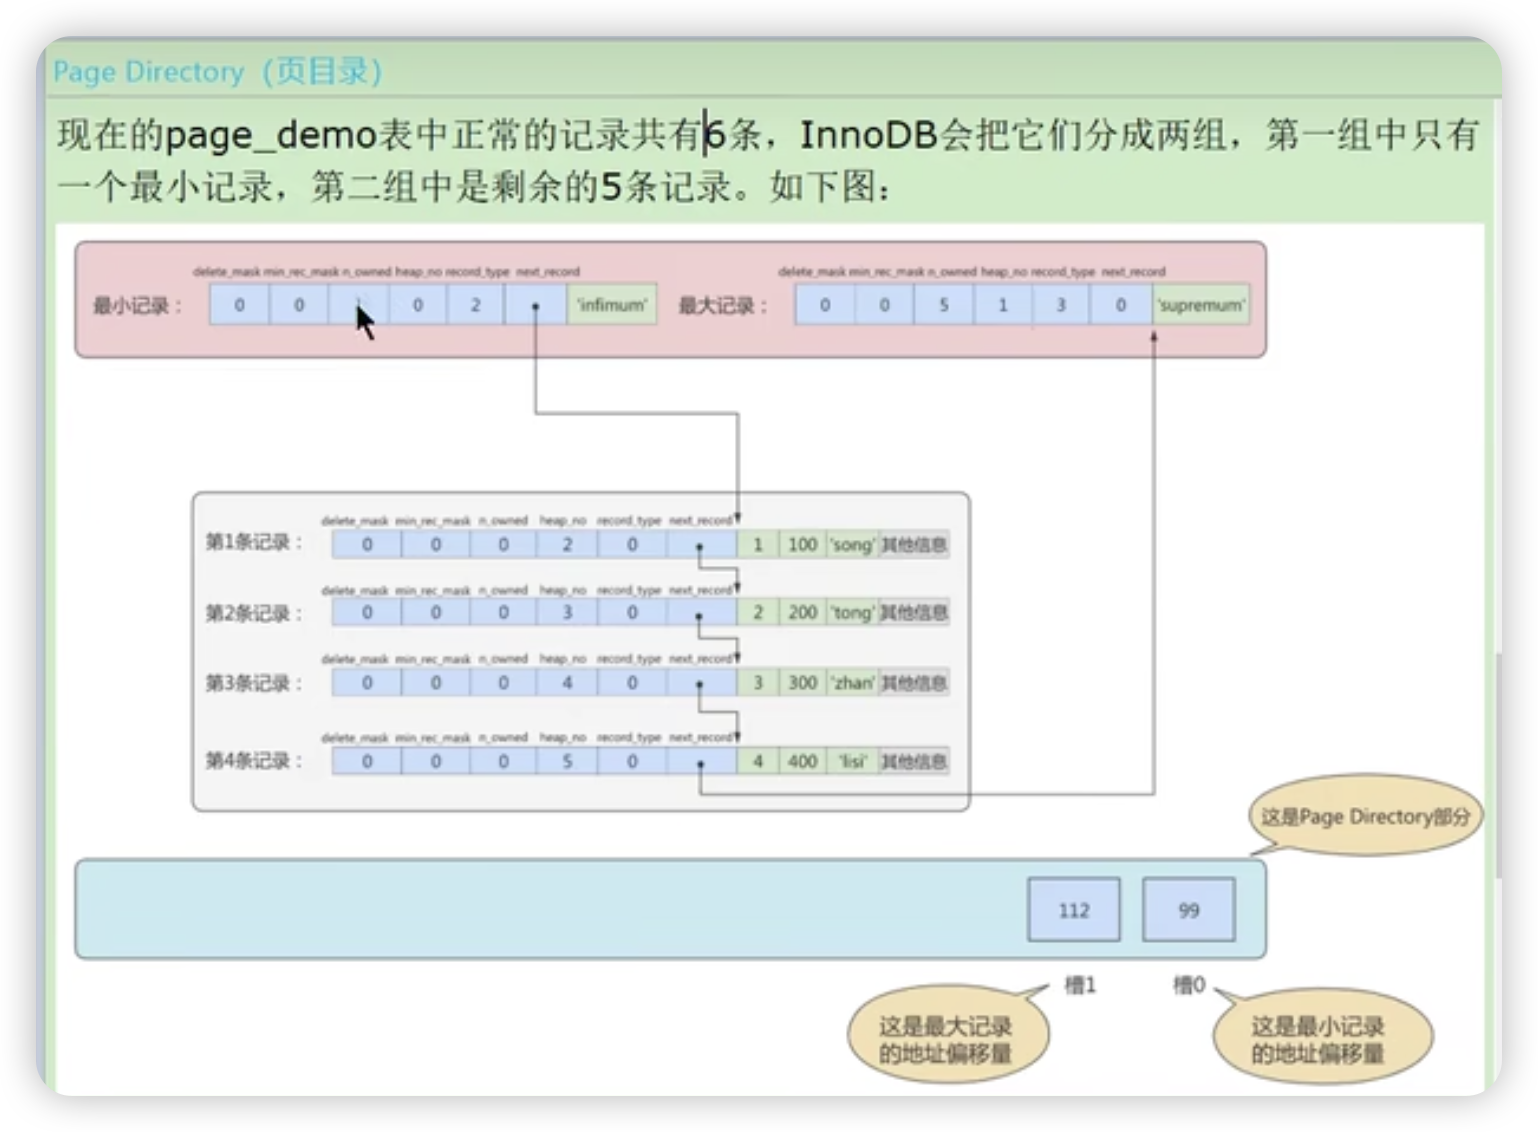Screen dimensions: 1538x1132
Task: Click heap_no value 4 in 第3条记录 row
Action: [567, 683]
